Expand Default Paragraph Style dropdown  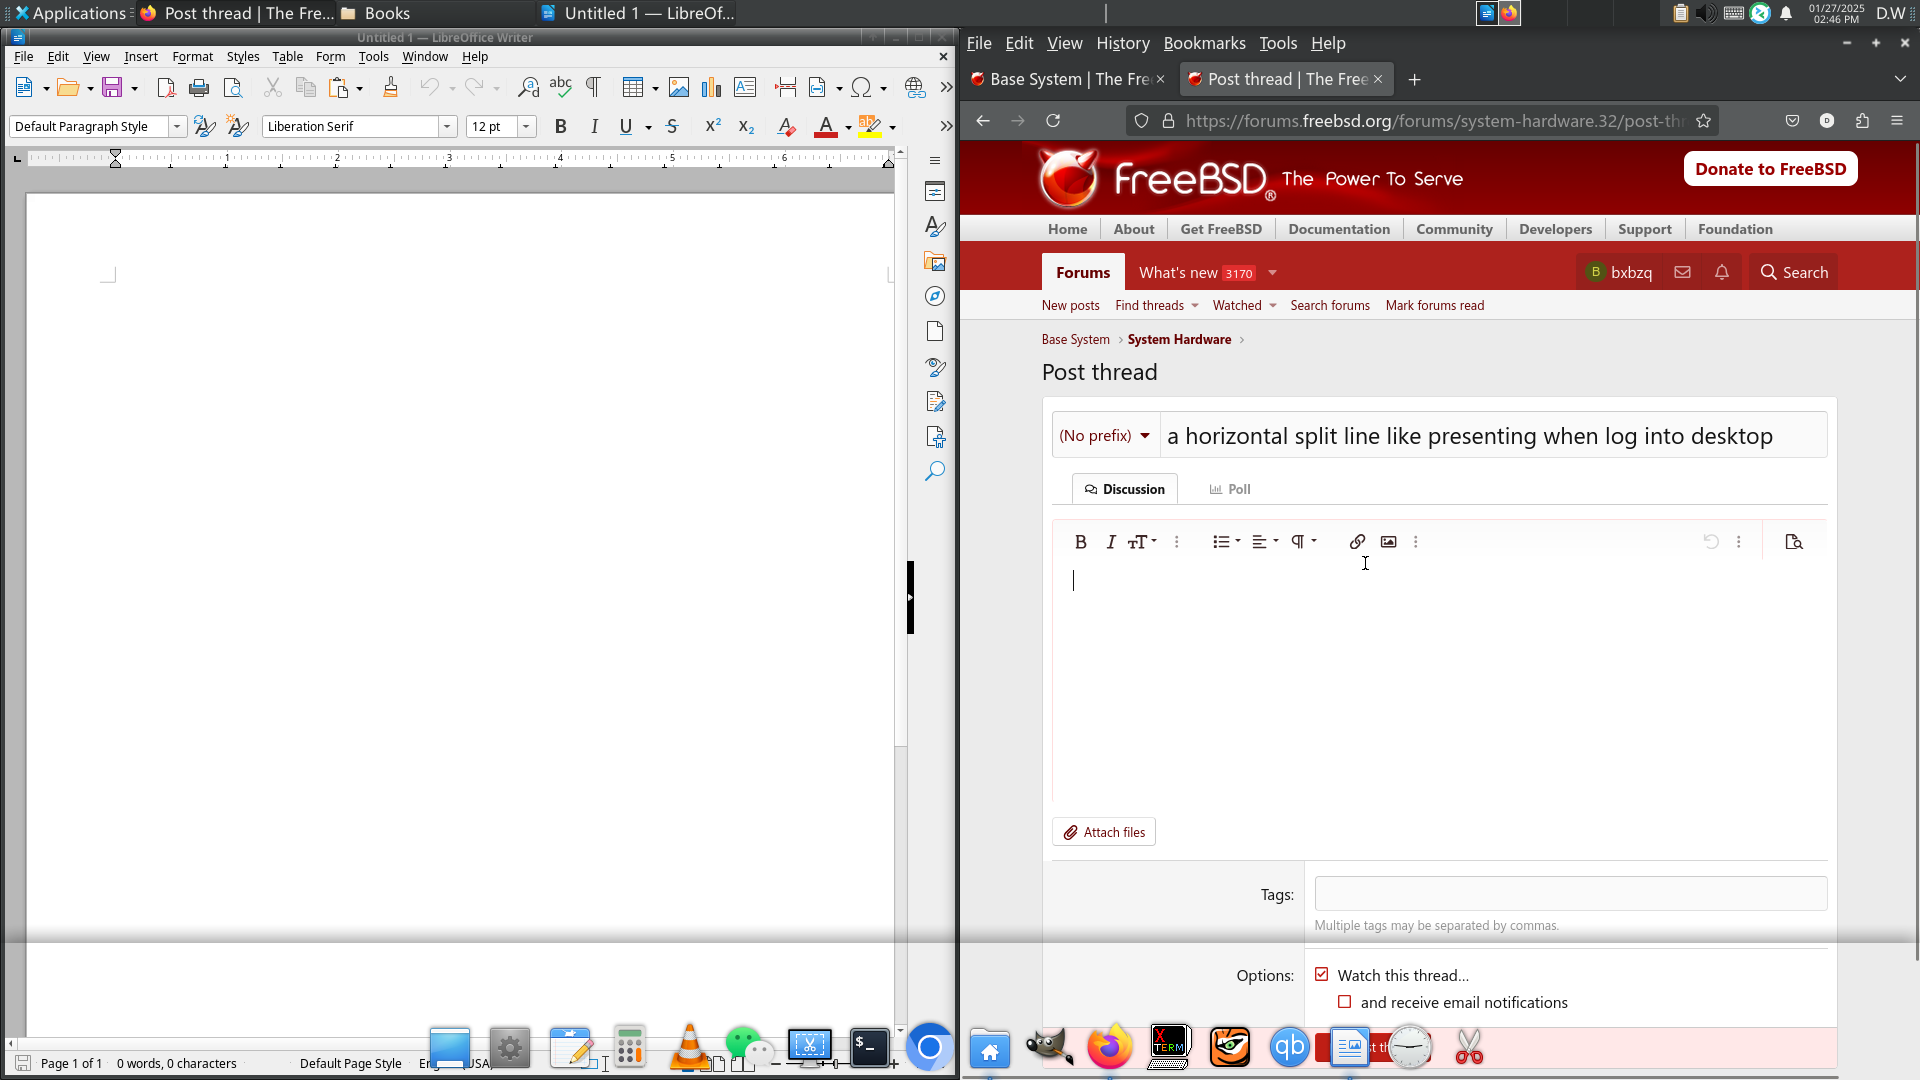point(177,127)
